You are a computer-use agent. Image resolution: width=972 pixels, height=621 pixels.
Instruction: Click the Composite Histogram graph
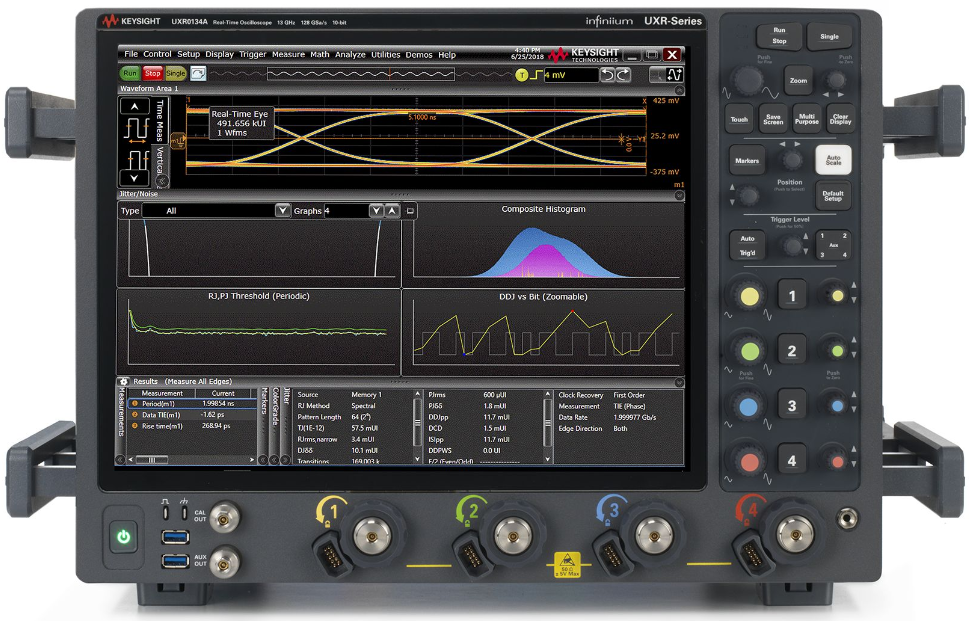(544, 245)
